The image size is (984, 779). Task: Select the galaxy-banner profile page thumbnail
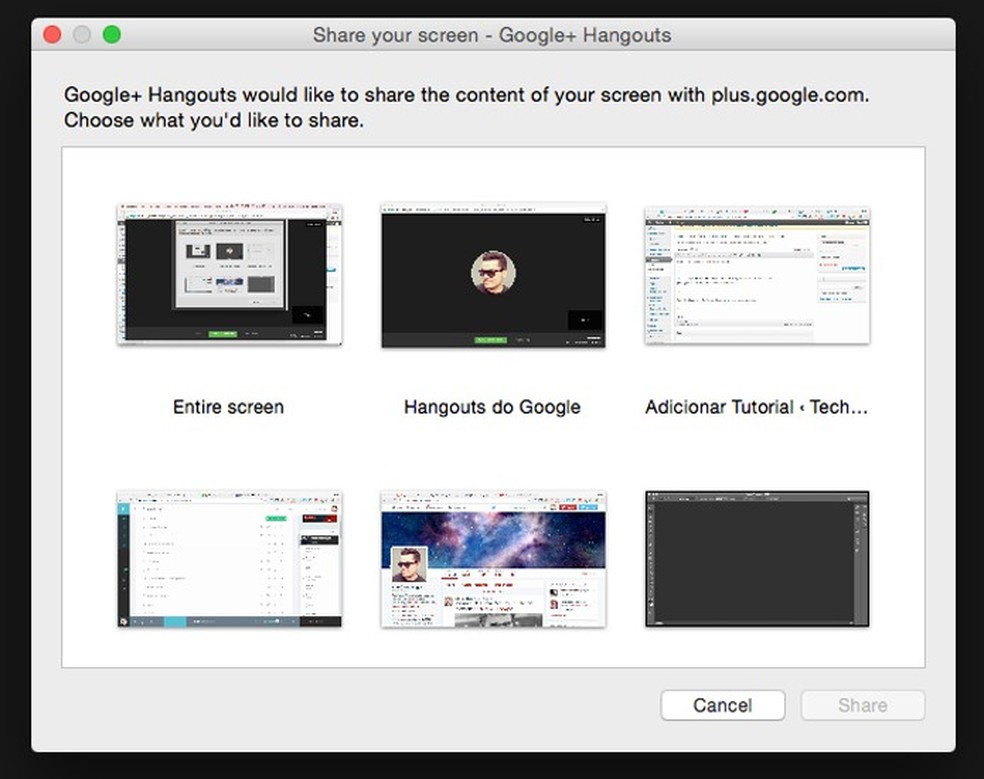tap(493, 559)
